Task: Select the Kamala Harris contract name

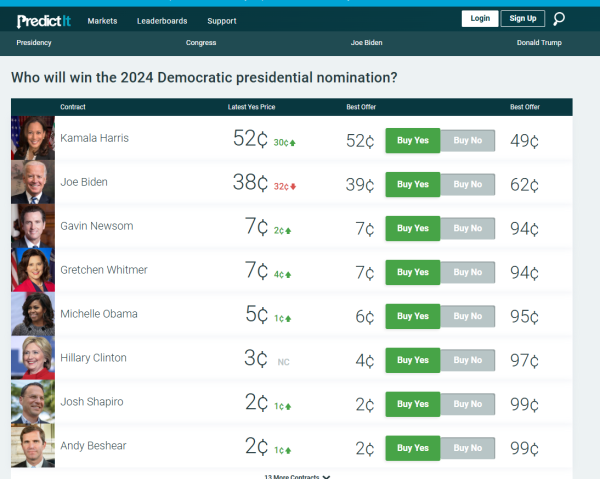Action: pyautogui.click(x=95, y=138)
